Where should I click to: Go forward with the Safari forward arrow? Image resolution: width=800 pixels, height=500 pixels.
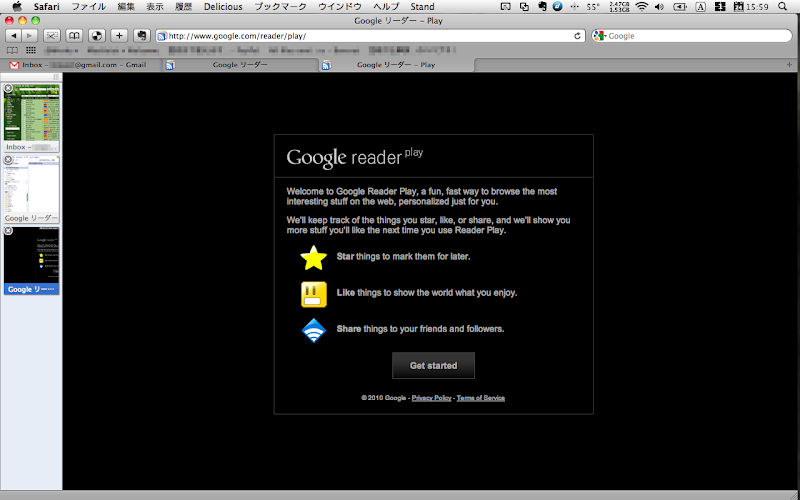pos(30,36)
